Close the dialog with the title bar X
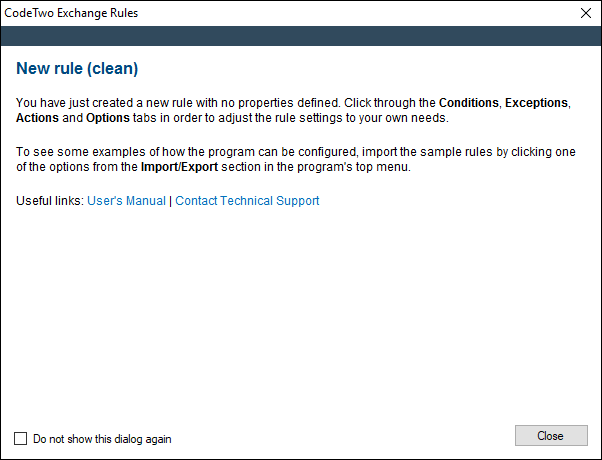Viewport: 602px width, 460px height. click(585, 13)
